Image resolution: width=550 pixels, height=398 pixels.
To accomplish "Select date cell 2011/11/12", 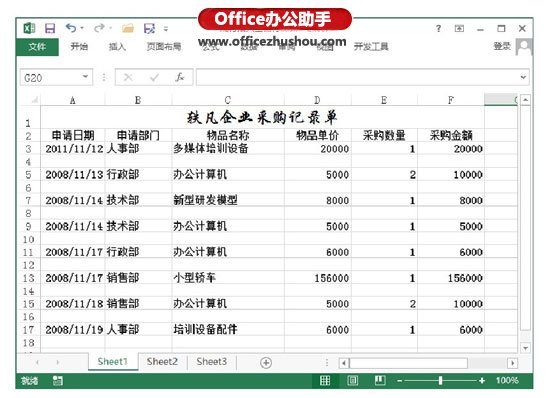I will point(73,149).
